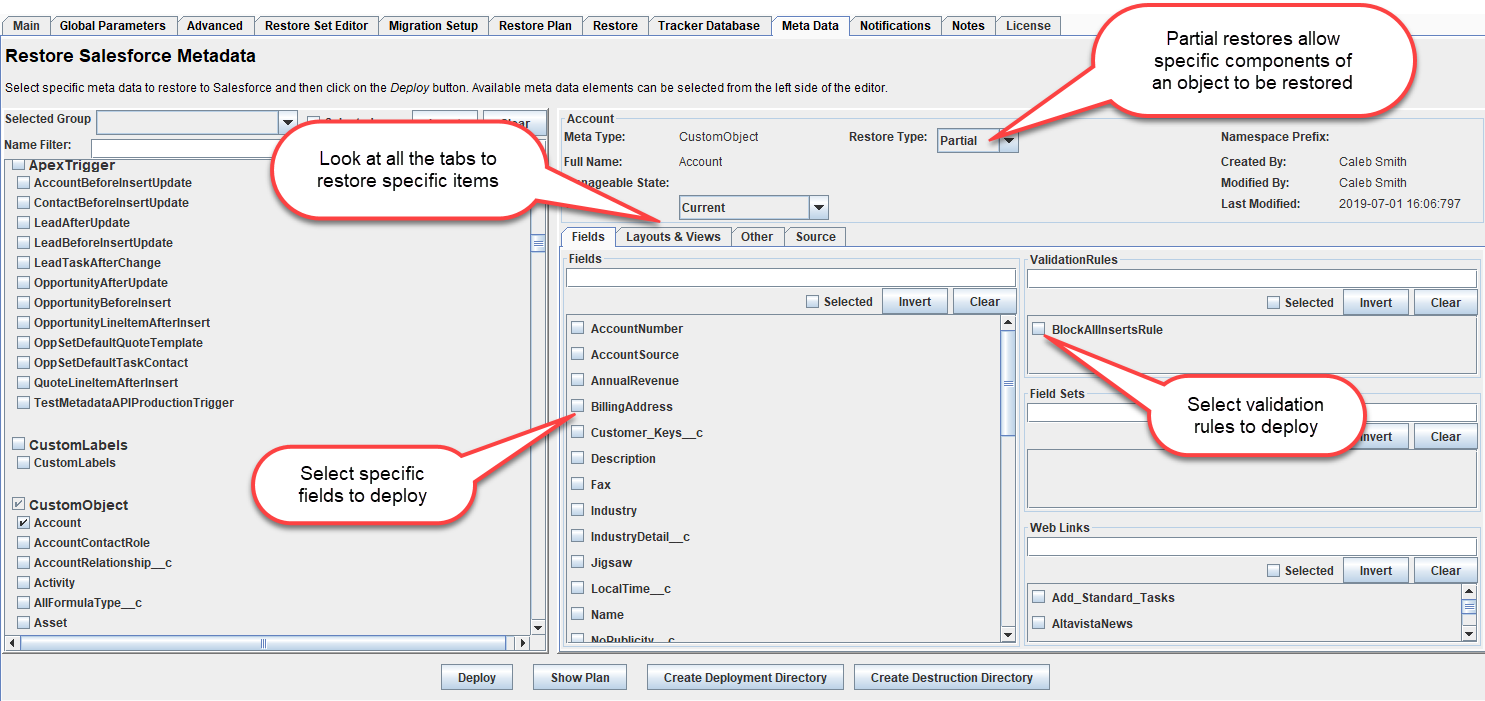Viewport: 1485px width, 701px height.
Task: Check the Add_Standard_Tasks web link
Action: pyautogui.click(x=1039, y=598)
